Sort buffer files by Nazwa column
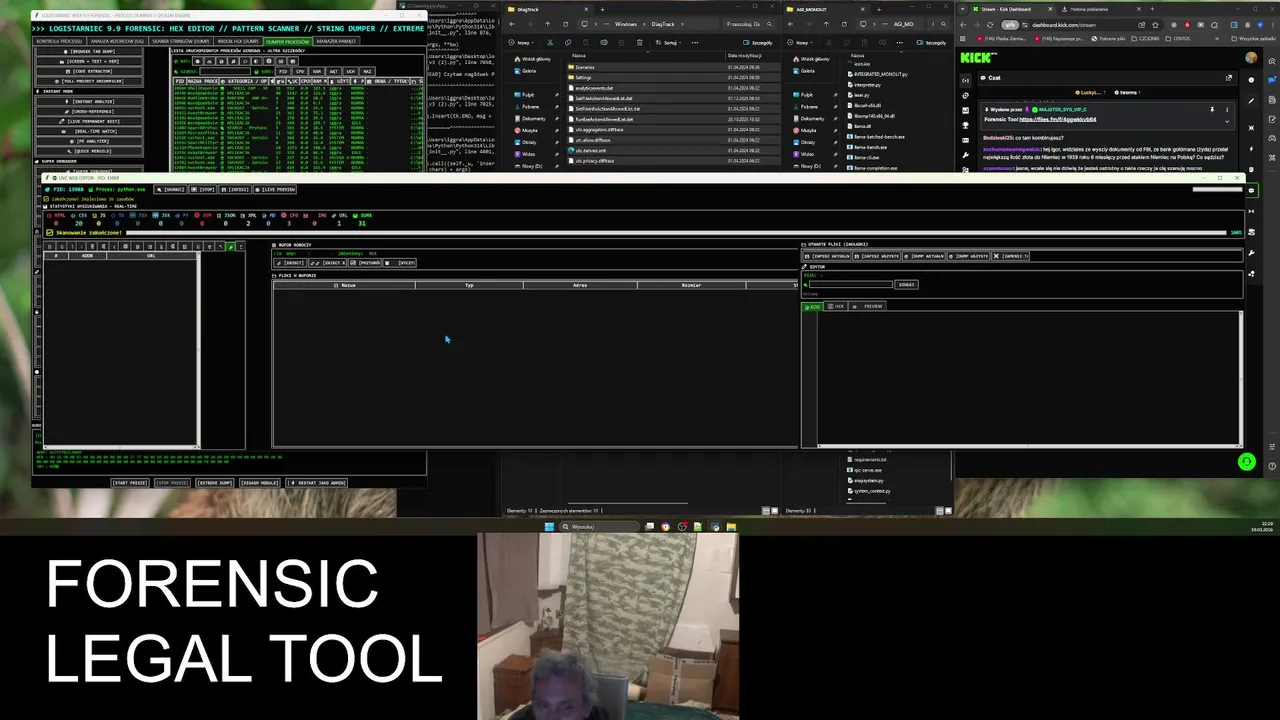Viewport: 1280px width, 720px height. click(345, 285)
